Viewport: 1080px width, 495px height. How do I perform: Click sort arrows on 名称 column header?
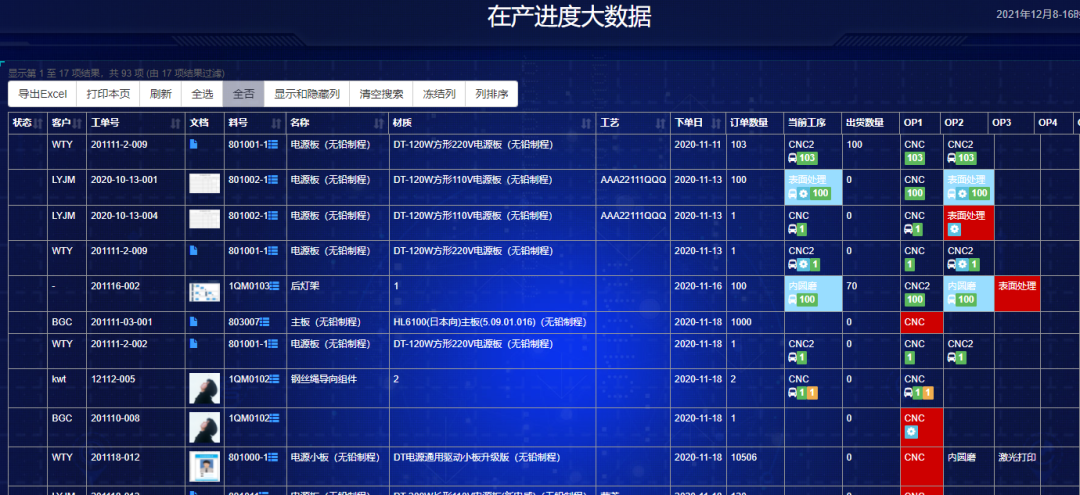pos(379,123)
